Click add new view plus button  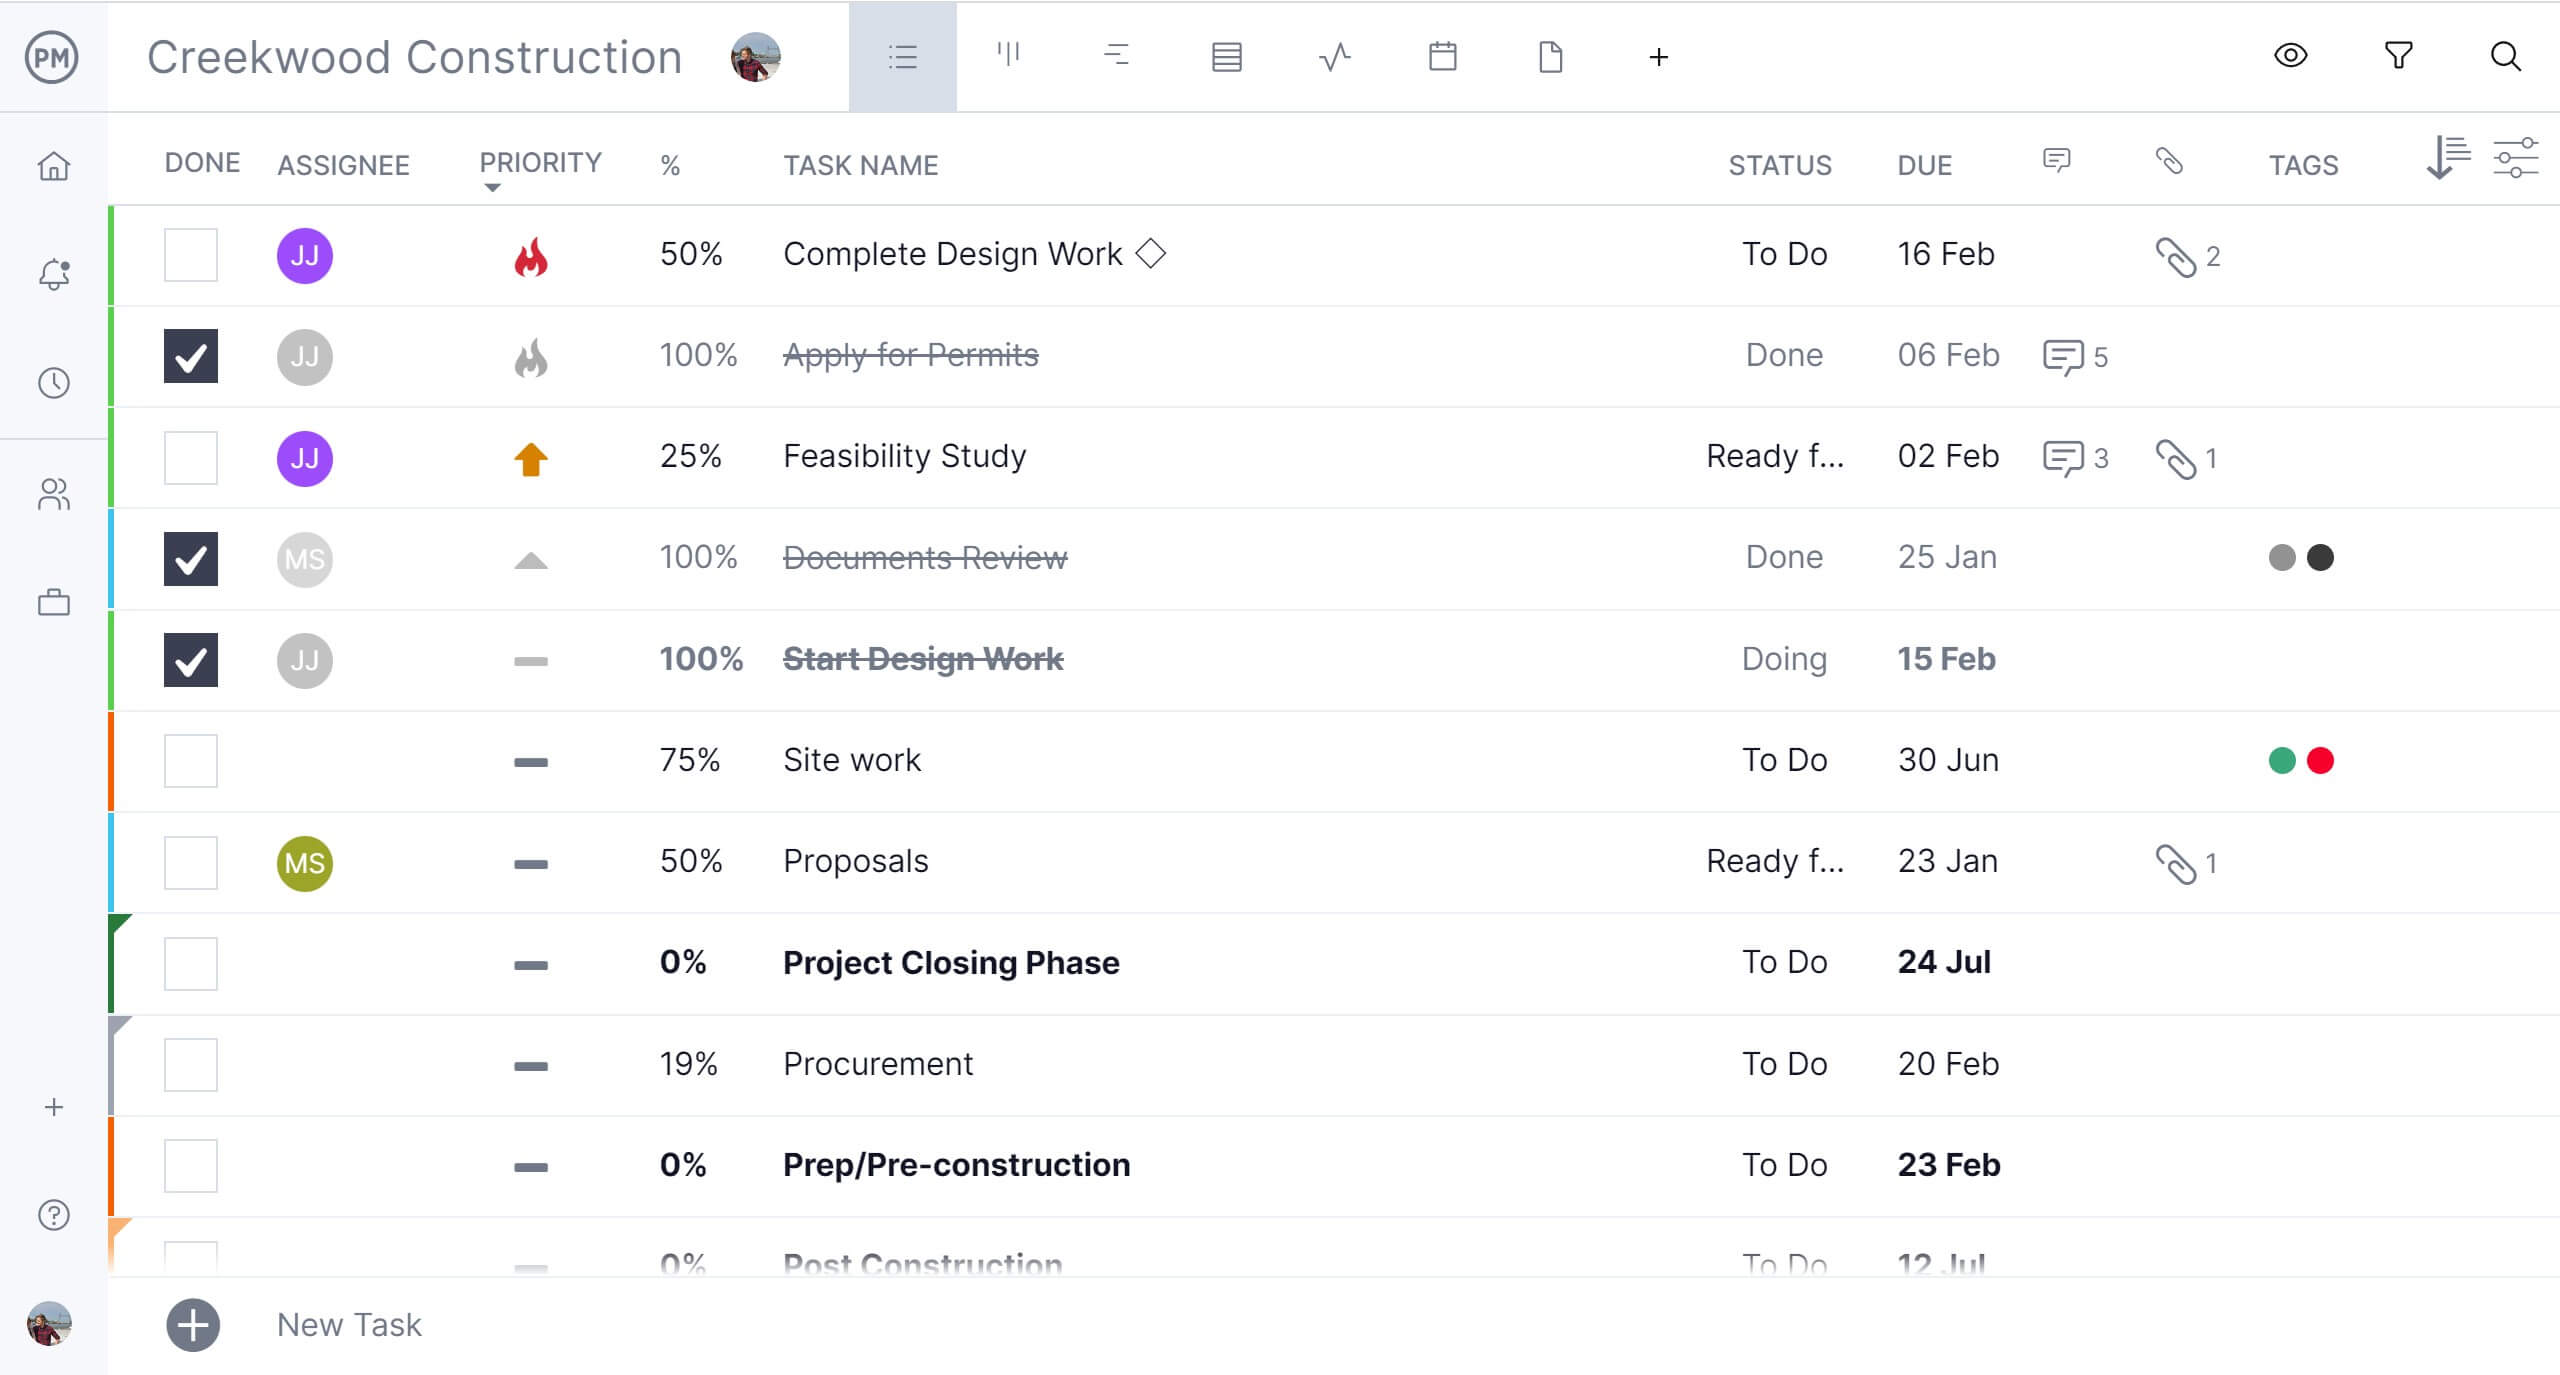coord(1658,58)
